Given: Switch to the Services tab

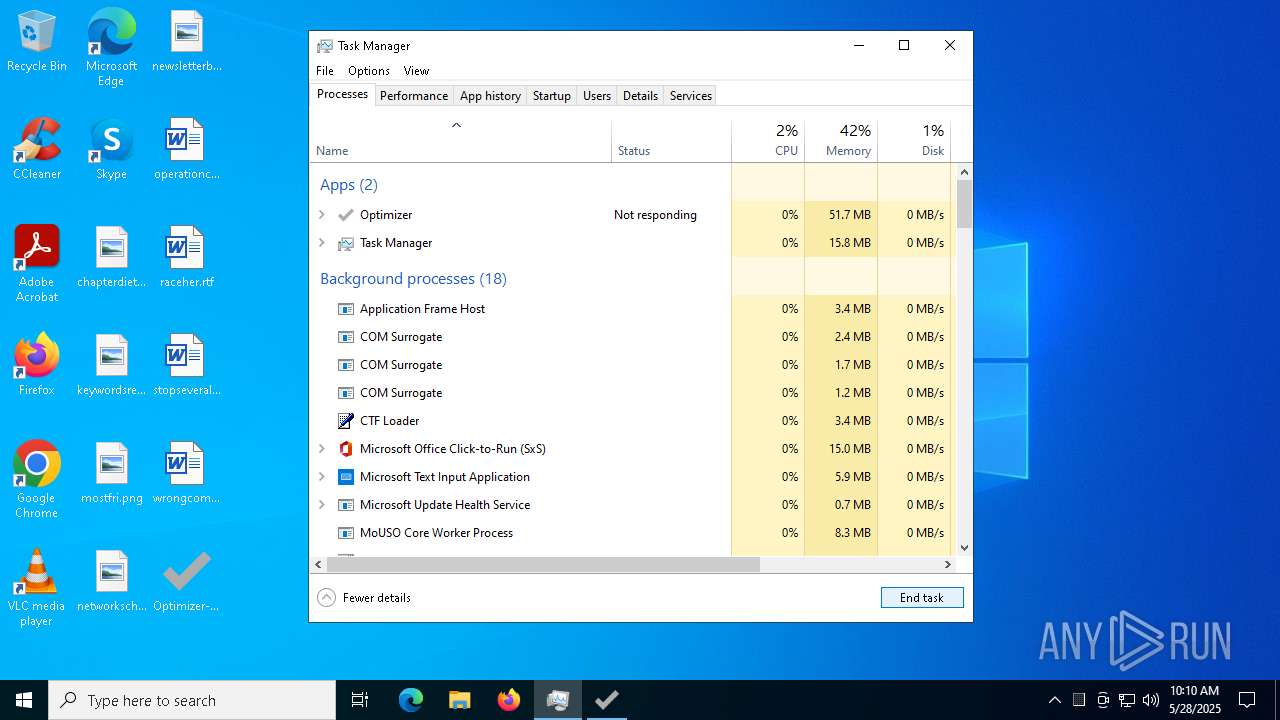Looking at the screenshot, I should pyautogui.click(x=691, y=96).
